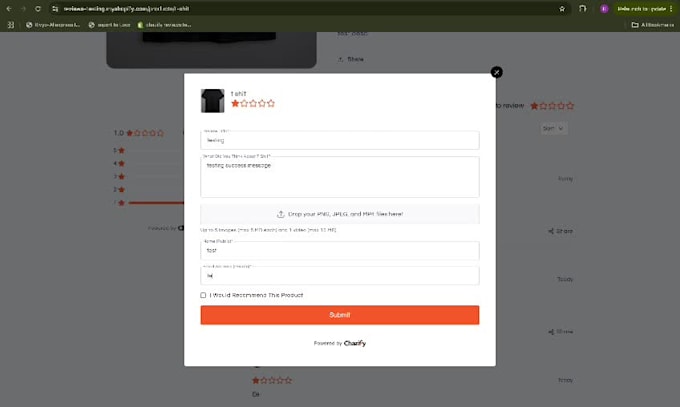The height and width of the screenshot is (407, 680).
Task: Open the All Bookmarks folder
Action: coord(653,25)
